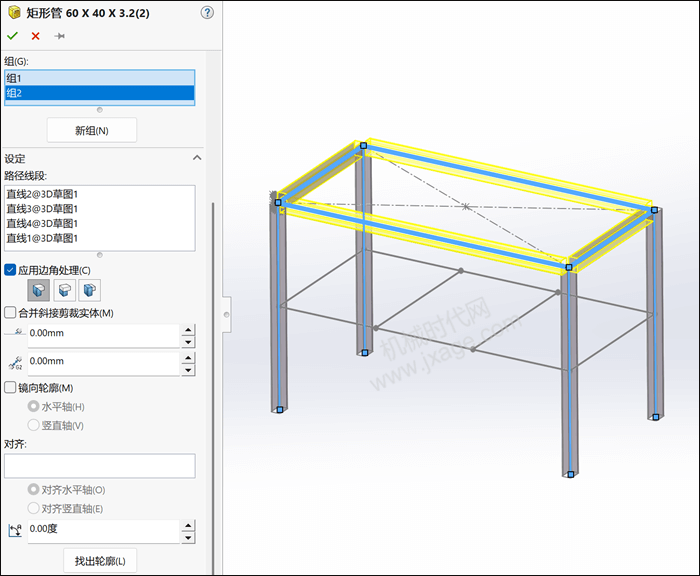Select the end butt2 corner treatment icon

coord(89,290)
